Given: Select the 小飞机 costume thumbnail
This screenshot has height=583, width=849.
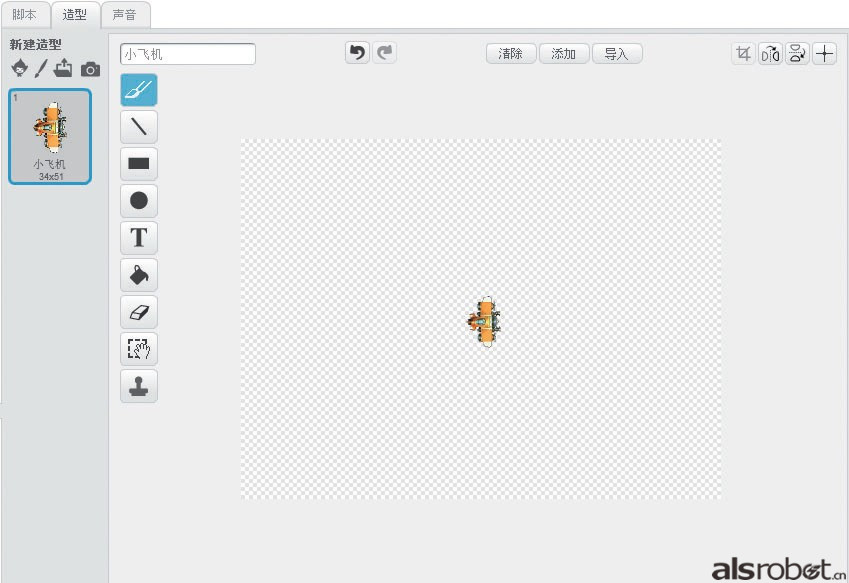Looking at the screenshot, I should [x=50, y=136].
